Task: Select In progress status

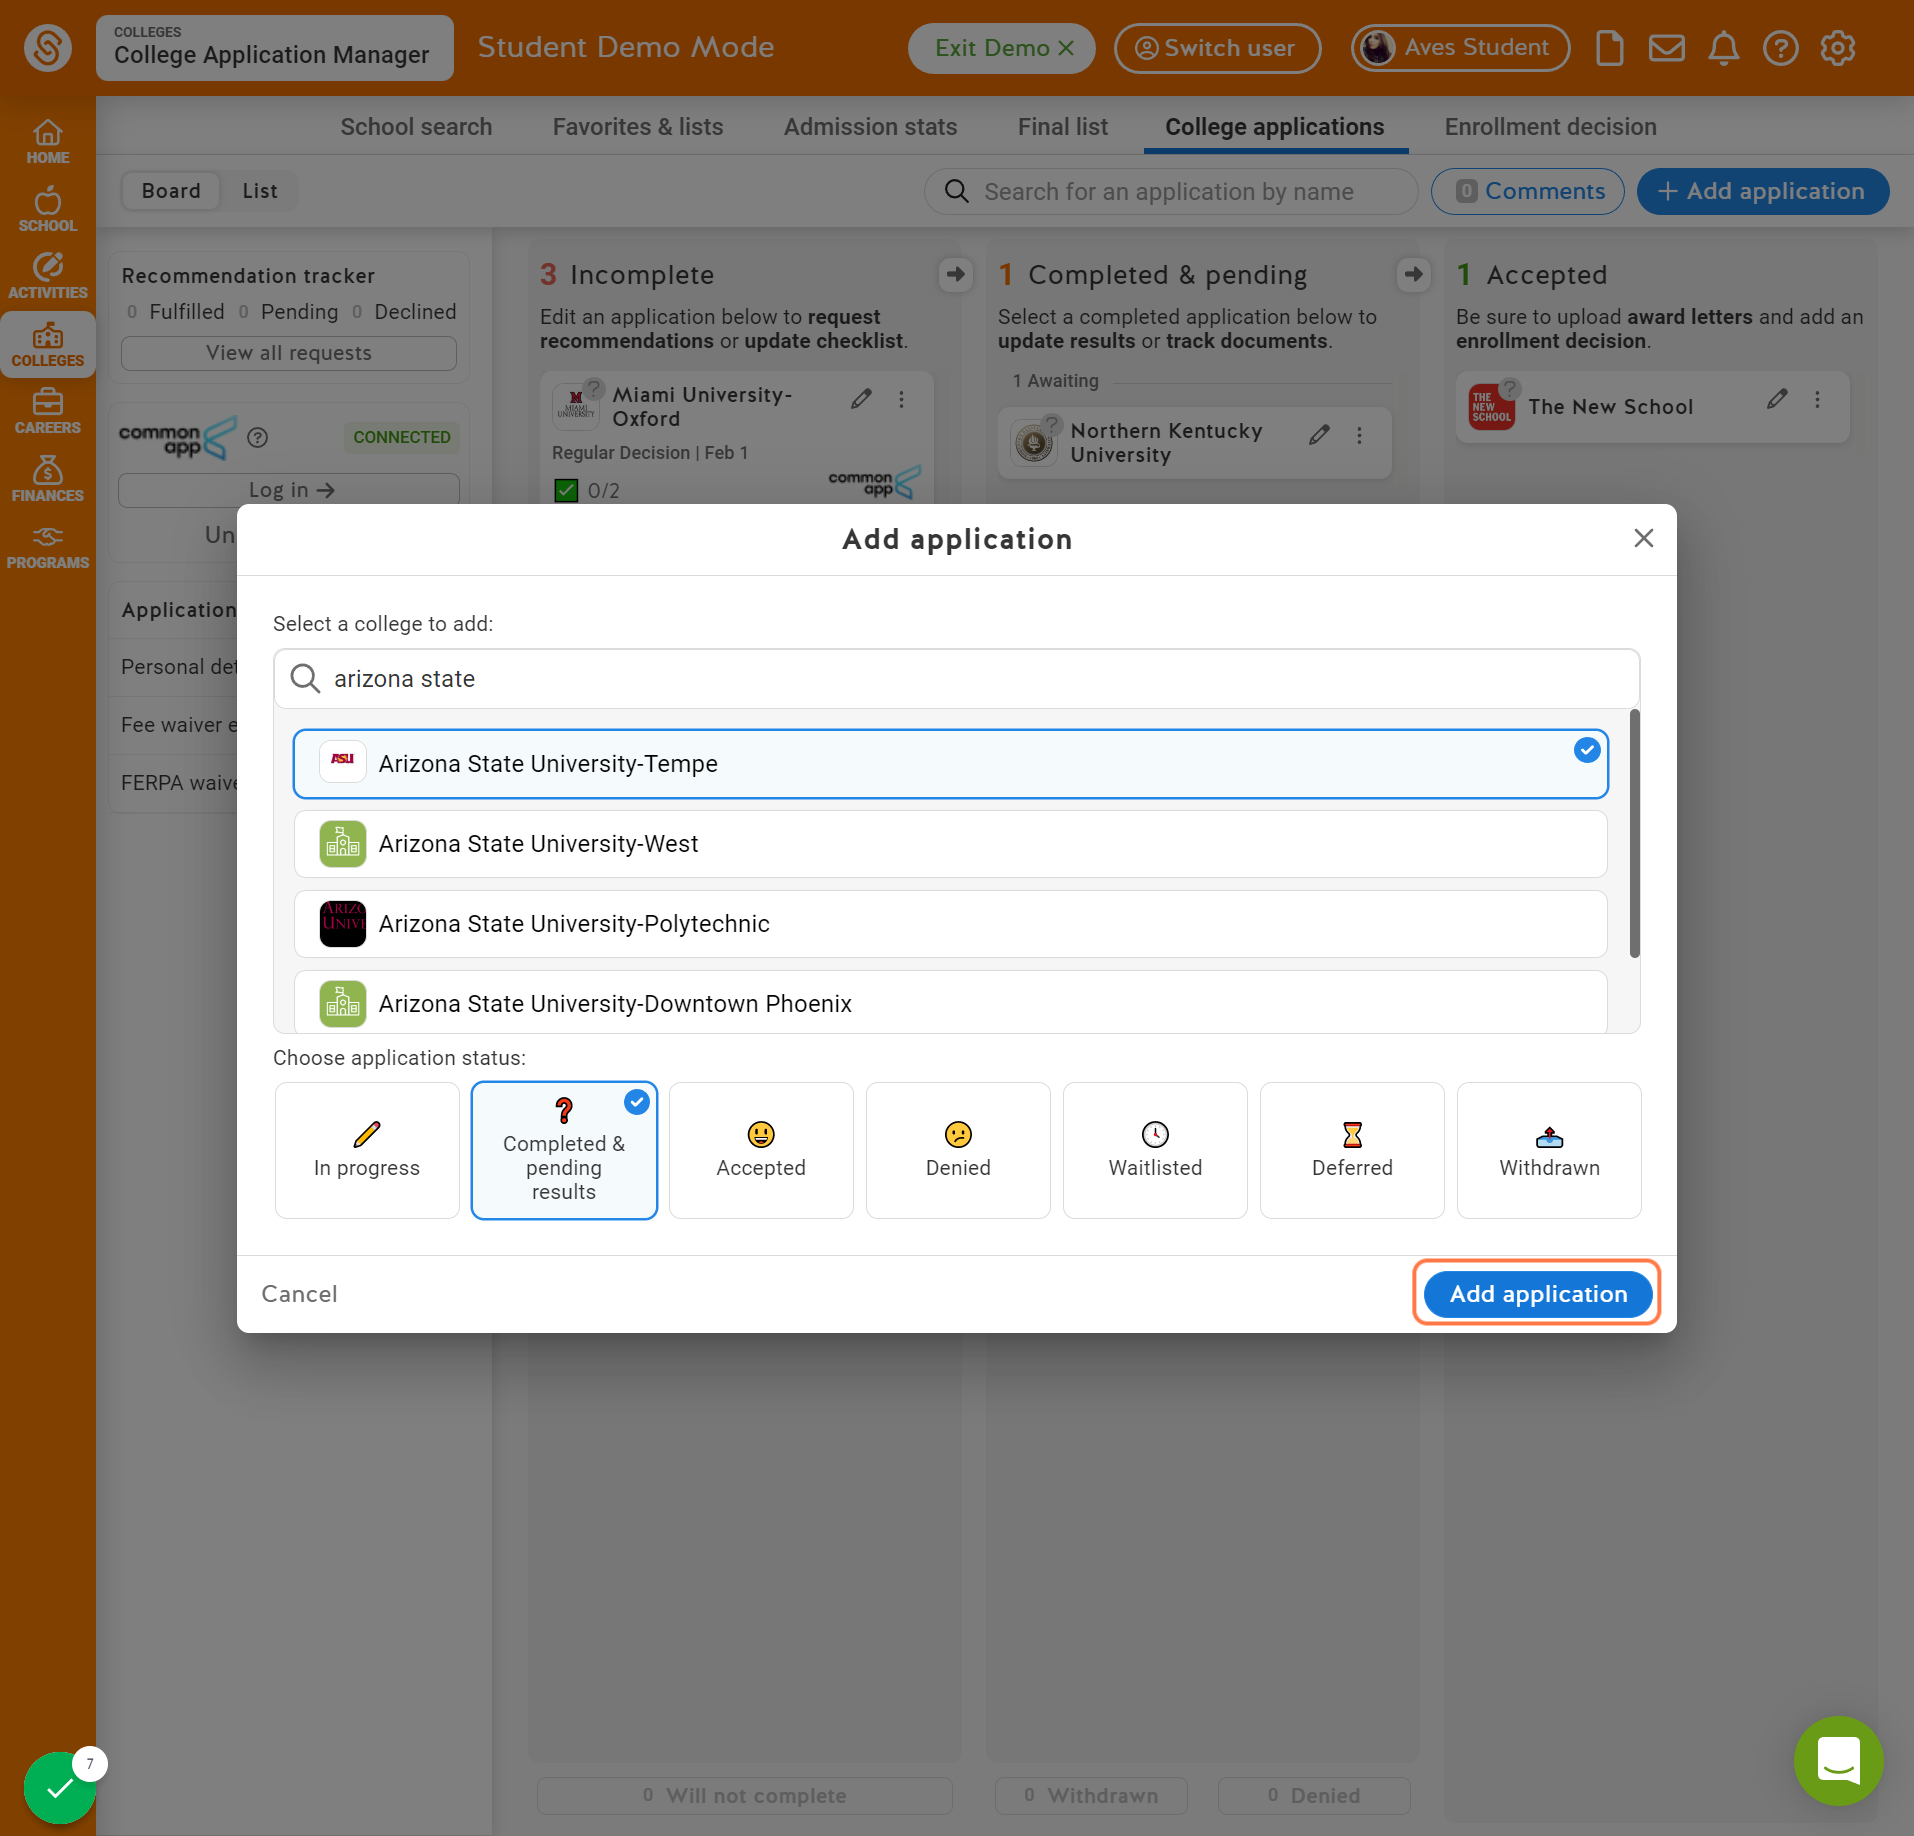Action: coord(367,1150)
